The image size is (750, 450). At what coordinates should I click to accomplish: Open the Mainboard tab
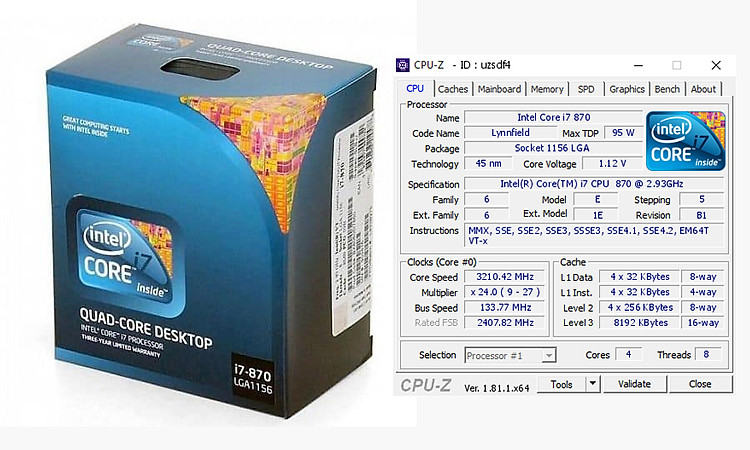[x=499, y=89]
